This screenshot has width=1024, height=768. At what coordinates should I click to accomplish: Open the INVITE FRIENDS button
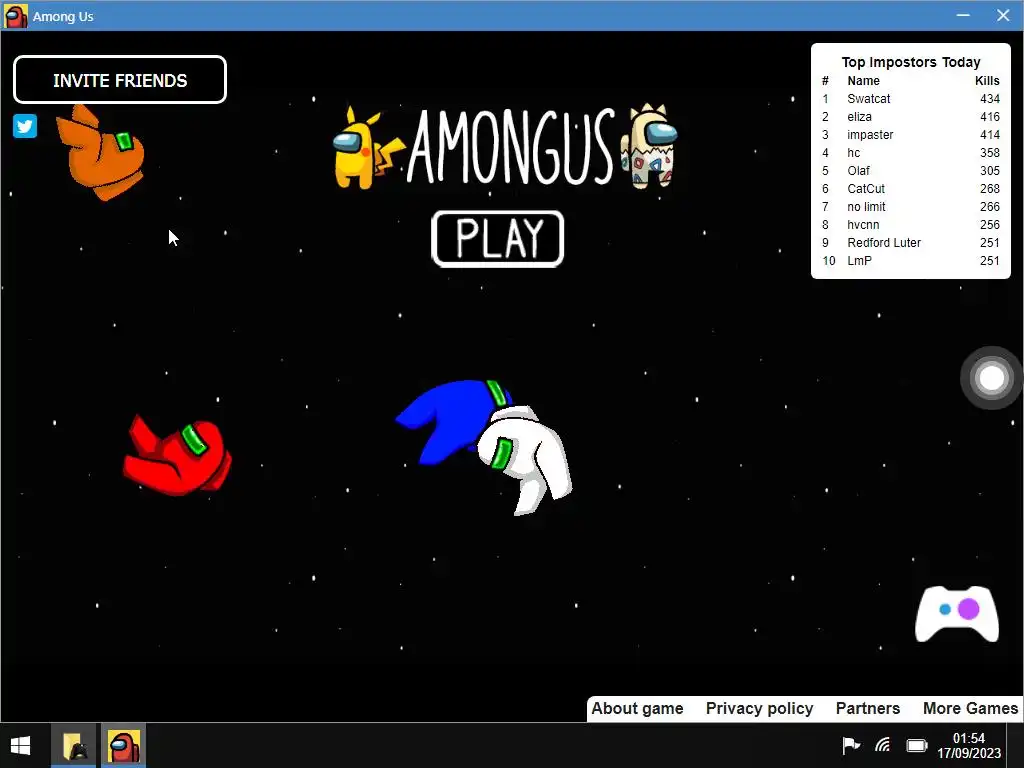(120, 80)
